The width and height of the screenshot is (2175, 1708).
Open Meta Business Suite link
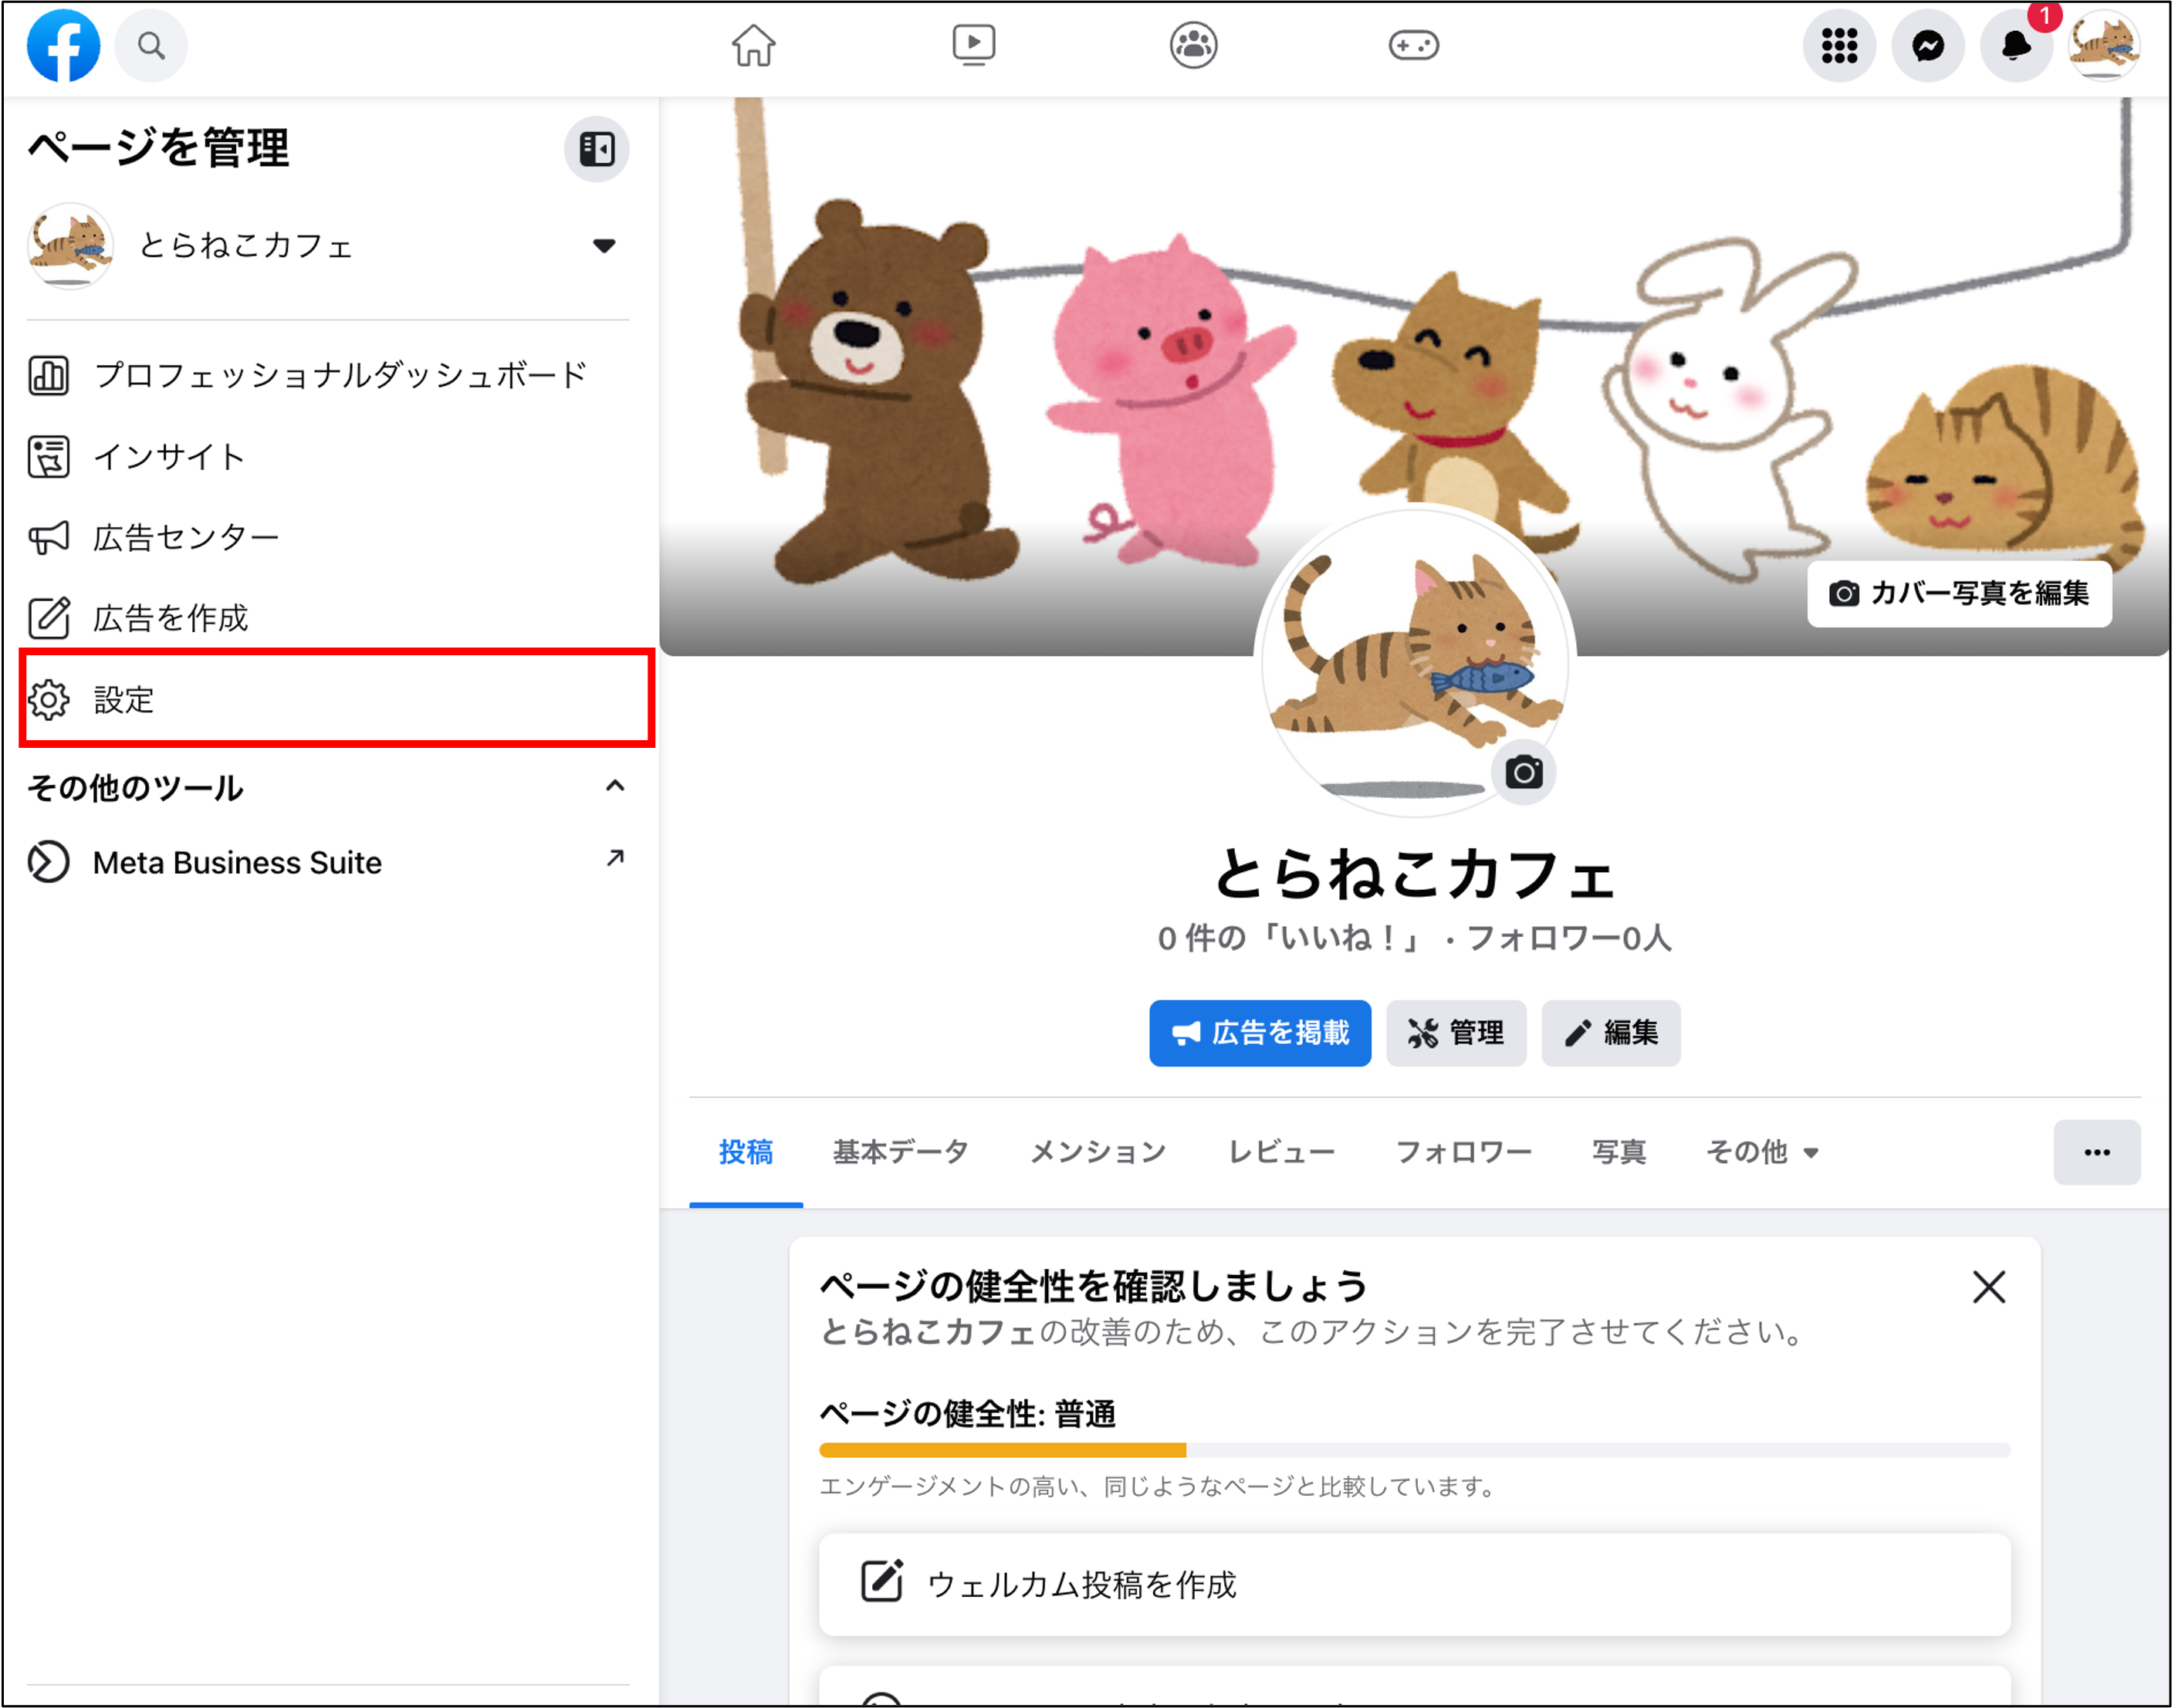pos(328,862)
